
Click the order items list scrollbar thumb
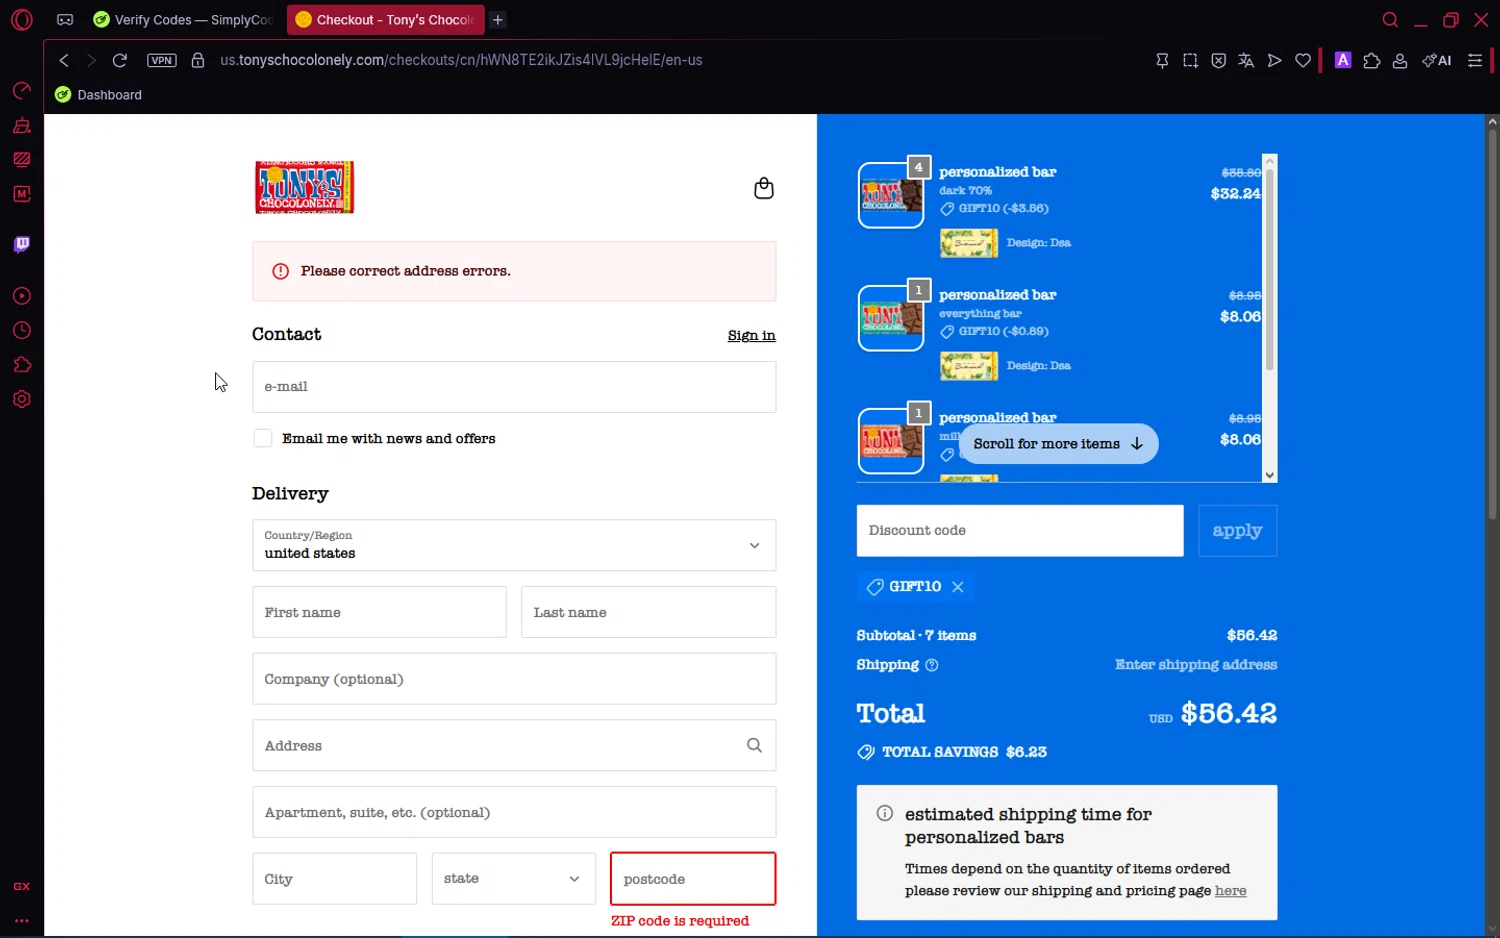tap(1270, 270)
